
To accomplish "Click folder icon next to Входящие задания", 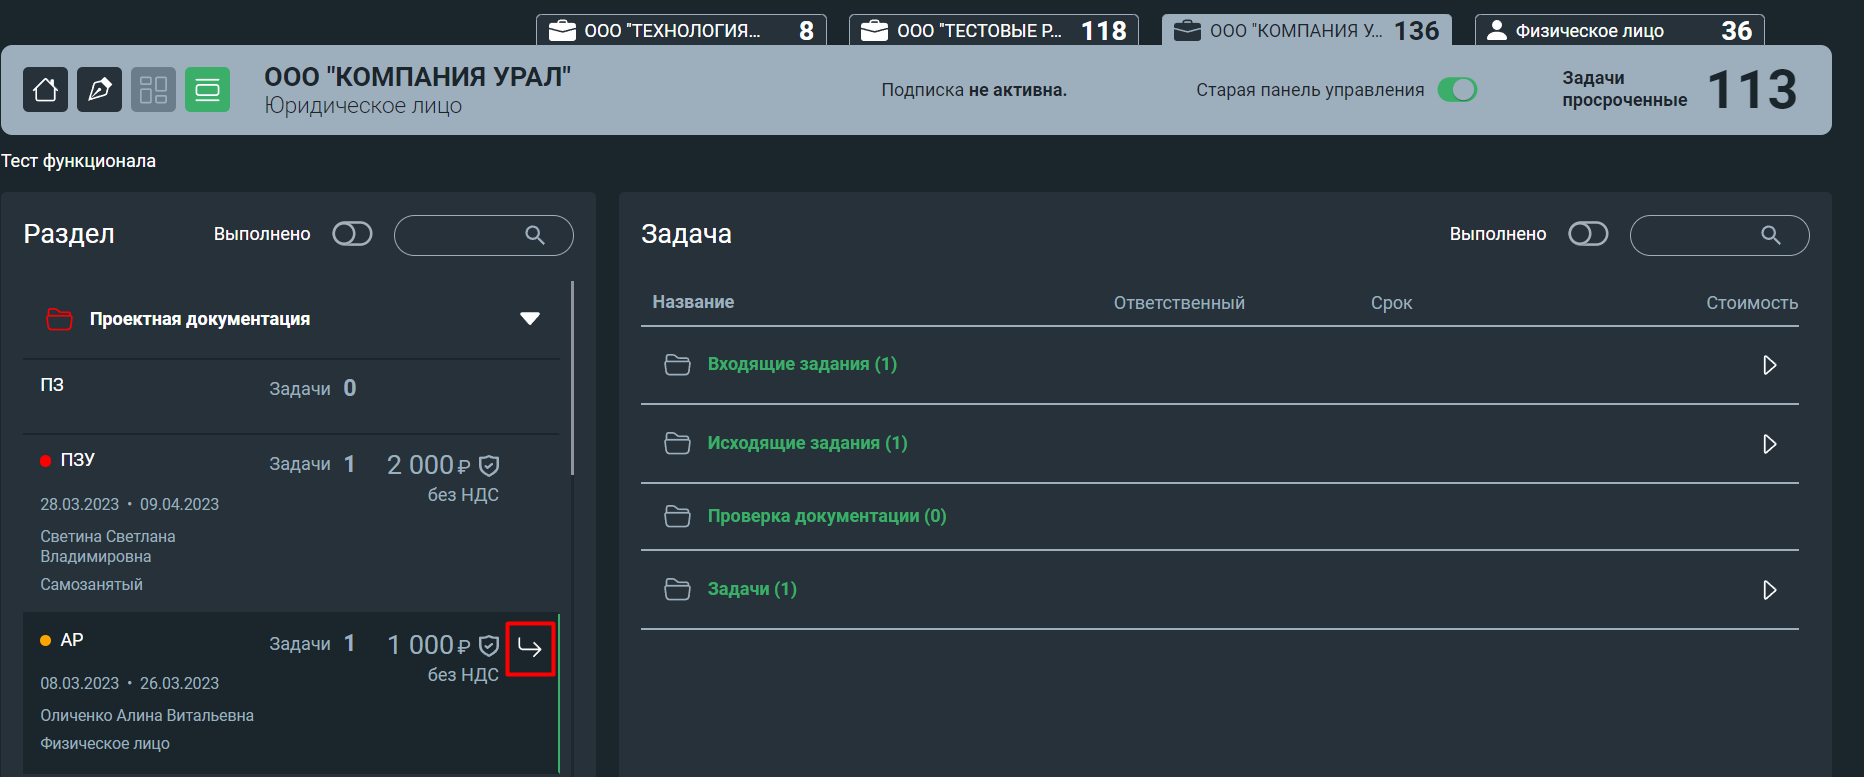I will pos(678,365).
